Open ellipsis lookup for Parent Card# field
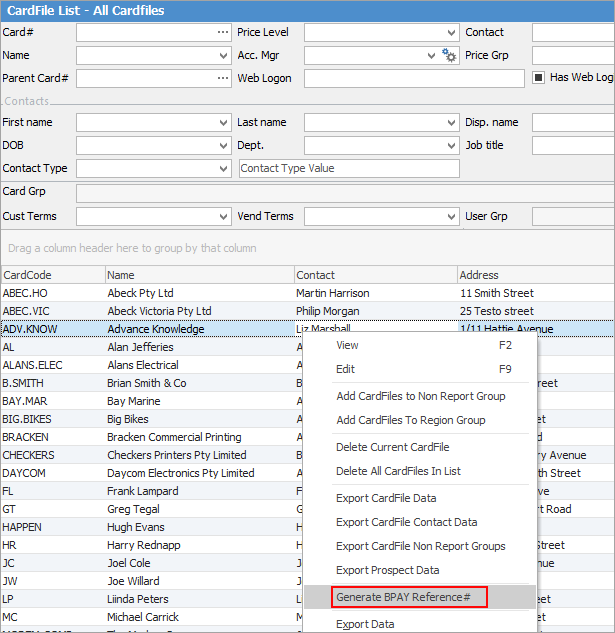This screenshot has width=615, height=633. click(x=223, y=78)
